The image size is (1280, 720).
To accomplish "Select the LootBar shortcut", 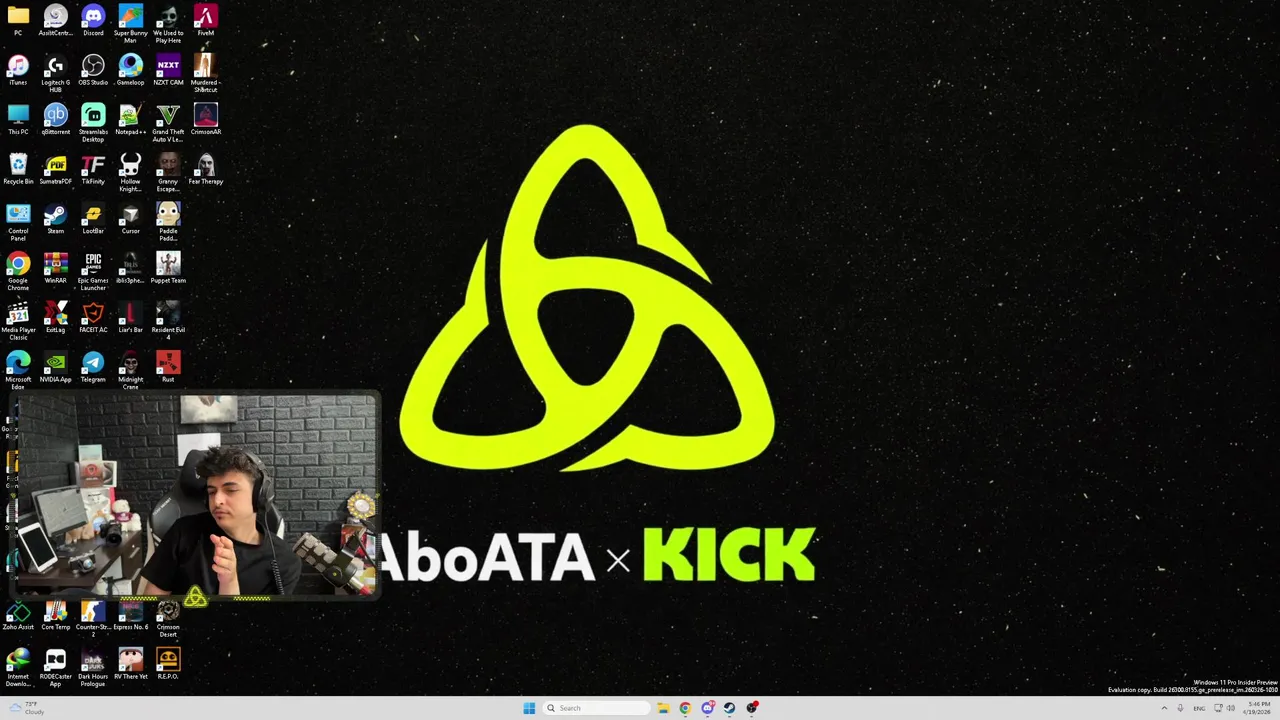I will (x=93, y=218).
